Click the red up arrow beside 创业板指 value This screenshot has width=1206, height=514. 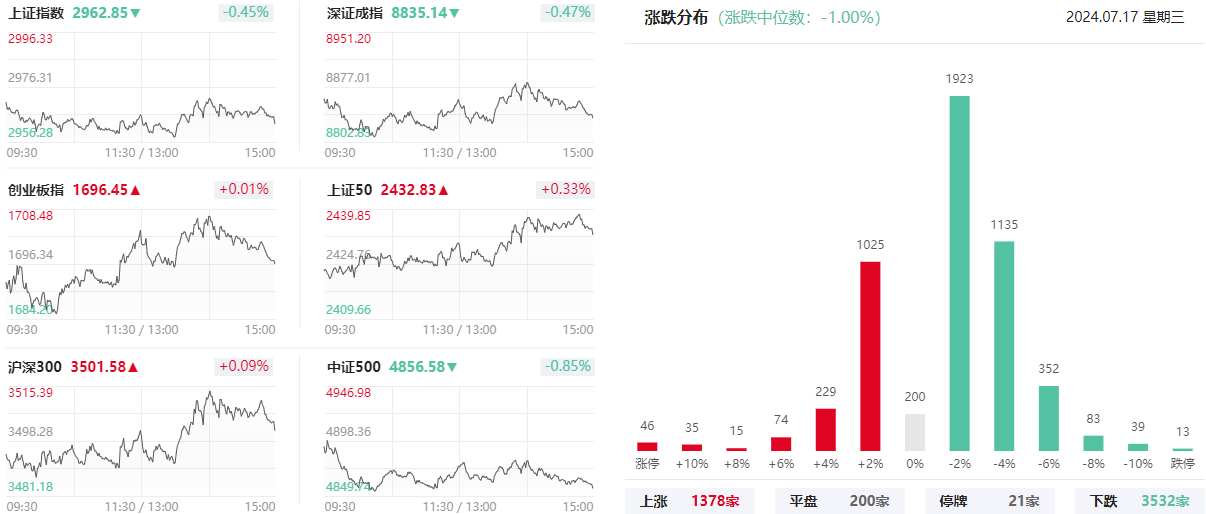[136, 190]
